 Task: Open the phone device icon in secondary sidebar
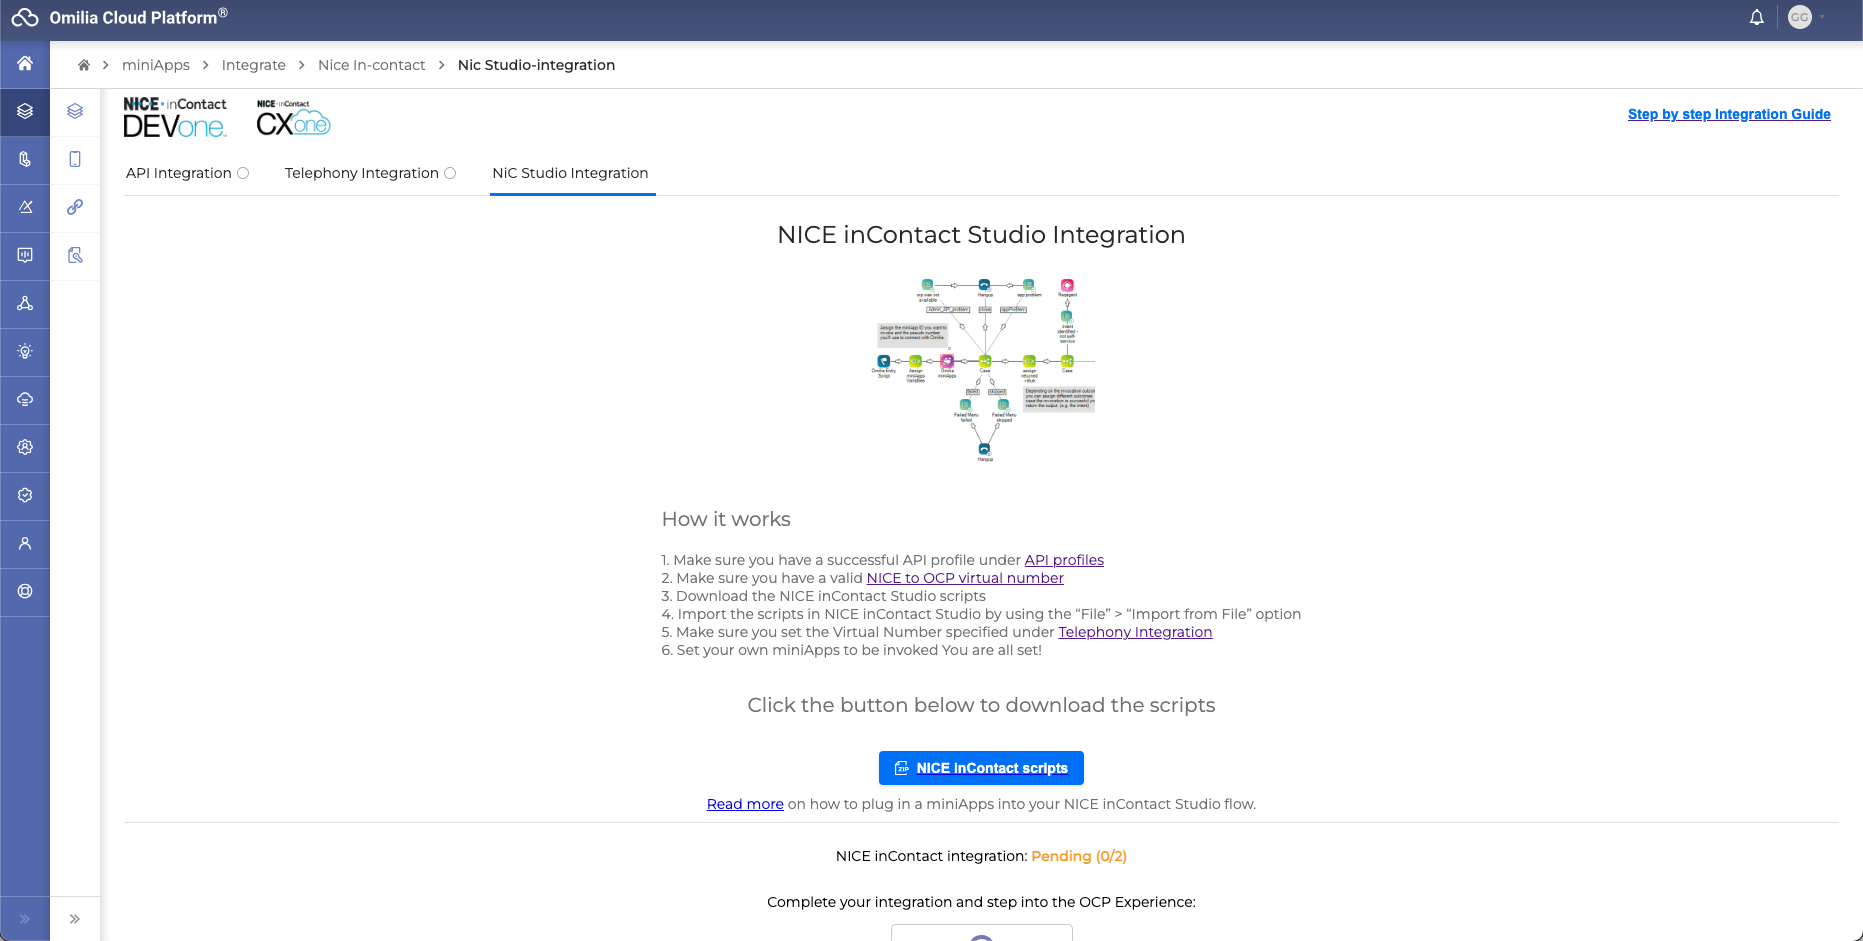75,159
